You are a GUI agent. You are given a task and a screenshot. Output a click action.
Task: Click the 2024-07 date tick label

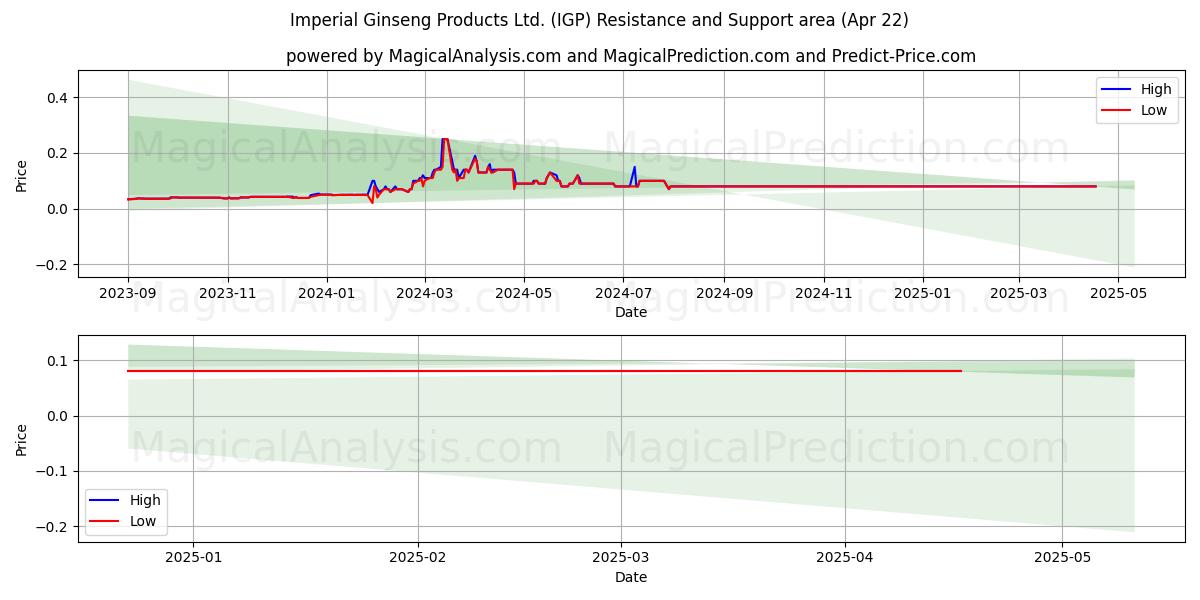(x=623, y=293)
